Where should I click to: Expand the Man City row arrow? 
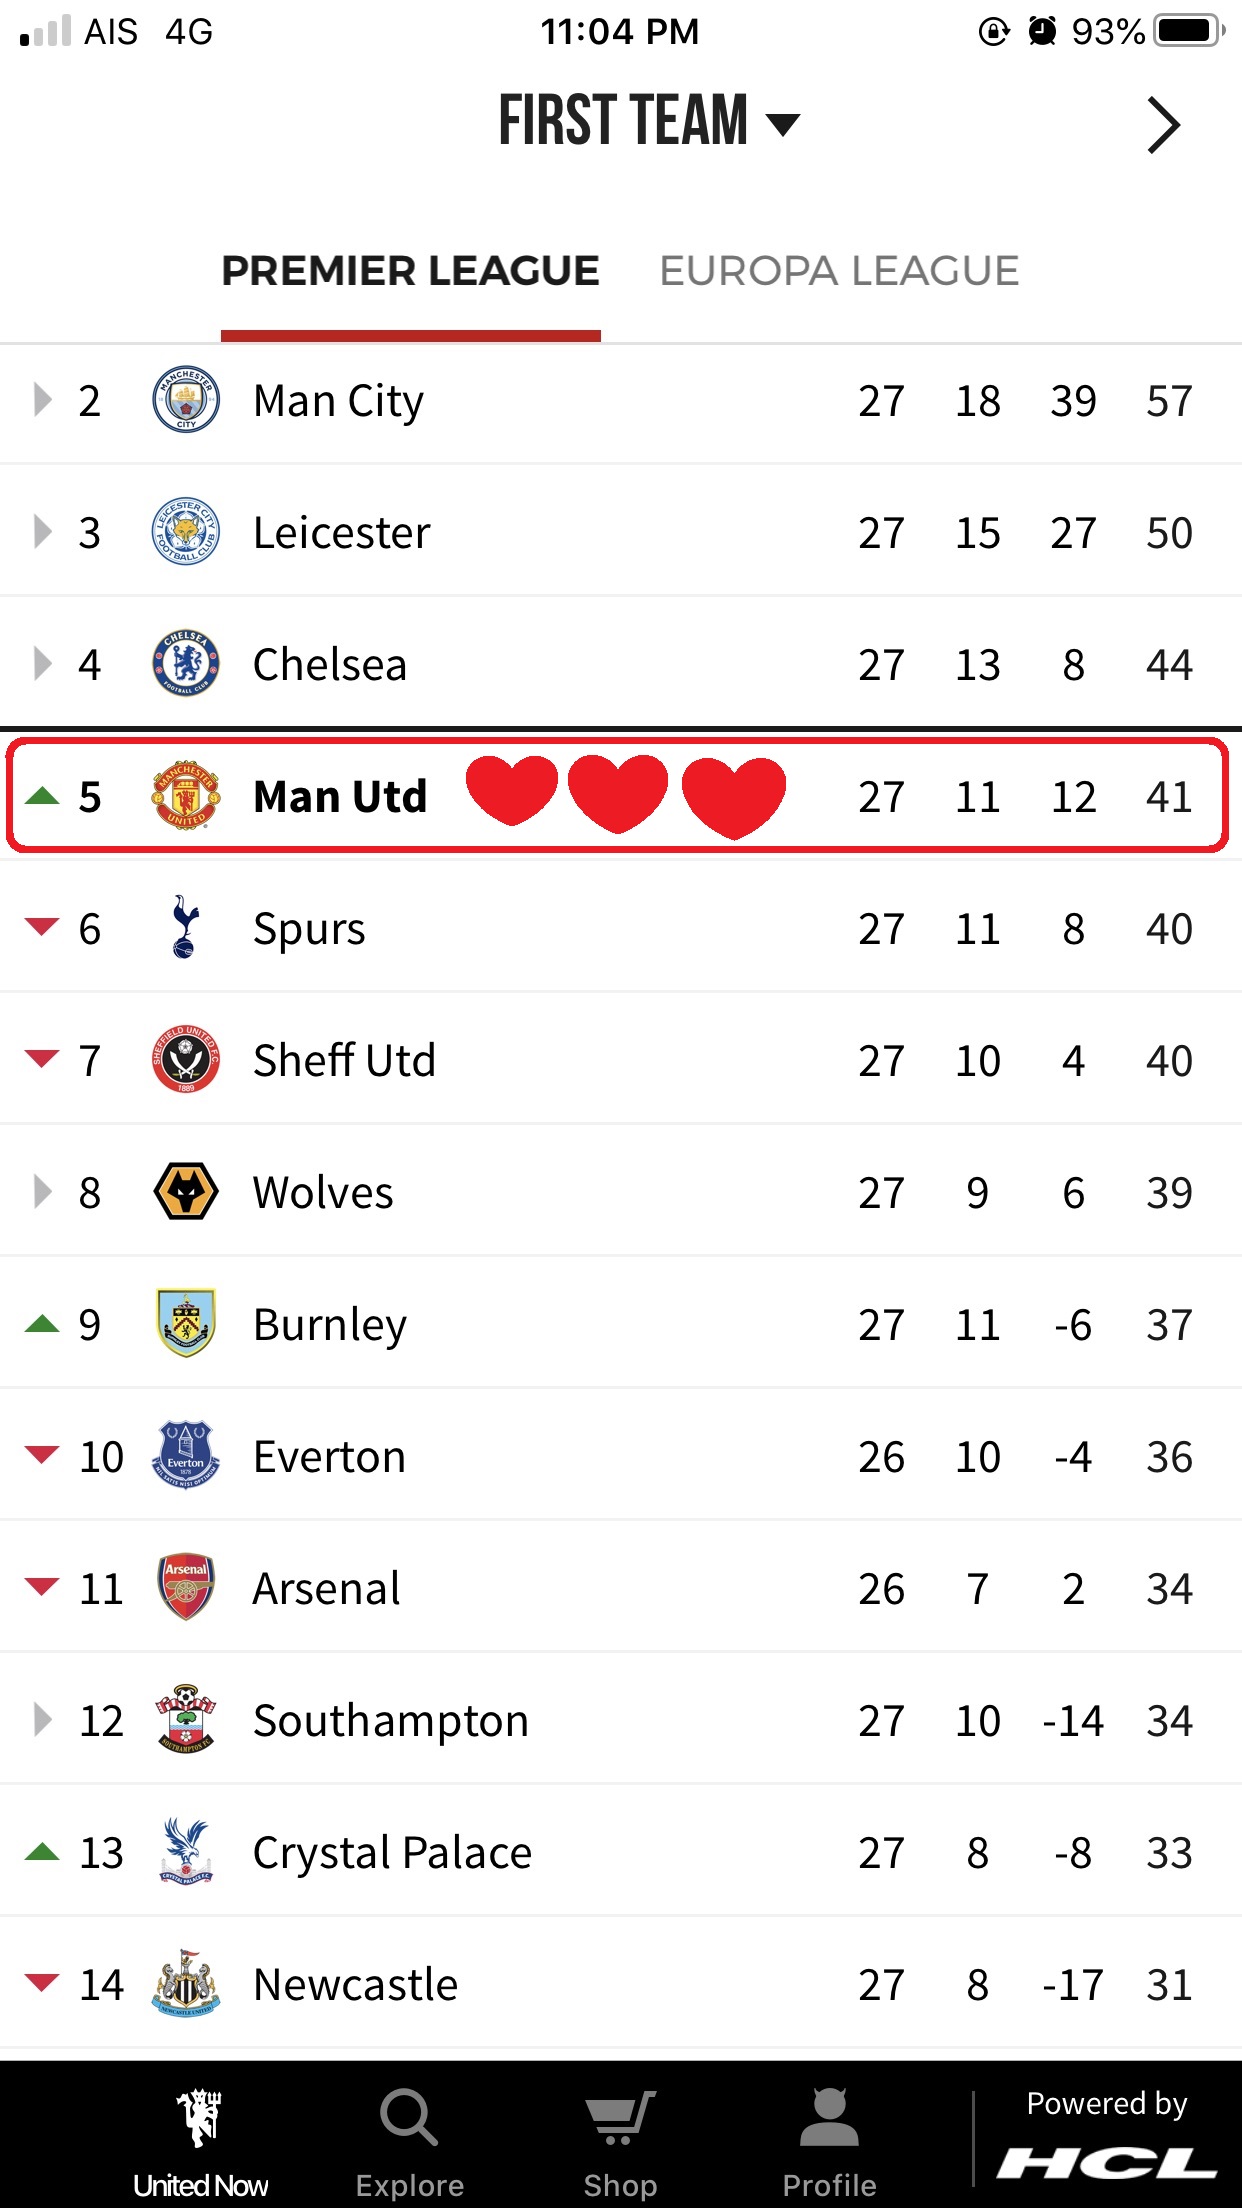tap(42, 400)
